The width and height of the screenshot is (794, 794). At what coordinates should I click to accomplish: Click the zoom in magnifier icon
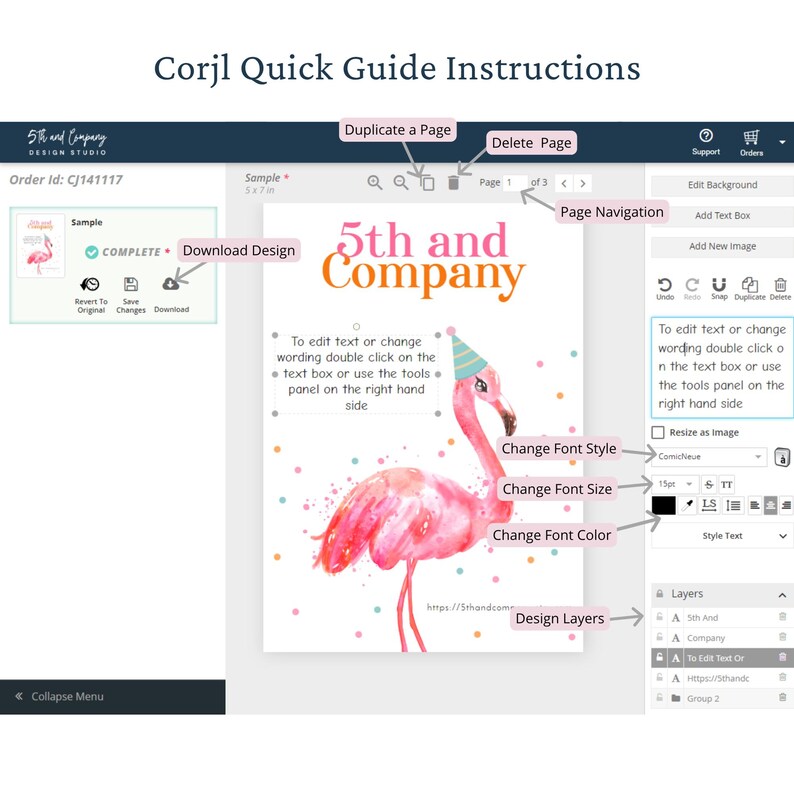coord(375,182)
